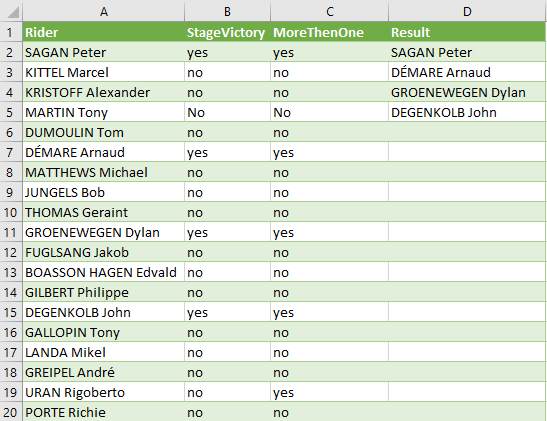Click the StageVictory header cell
The width and height of the screenshot is (547, 421).
[227, 32]
